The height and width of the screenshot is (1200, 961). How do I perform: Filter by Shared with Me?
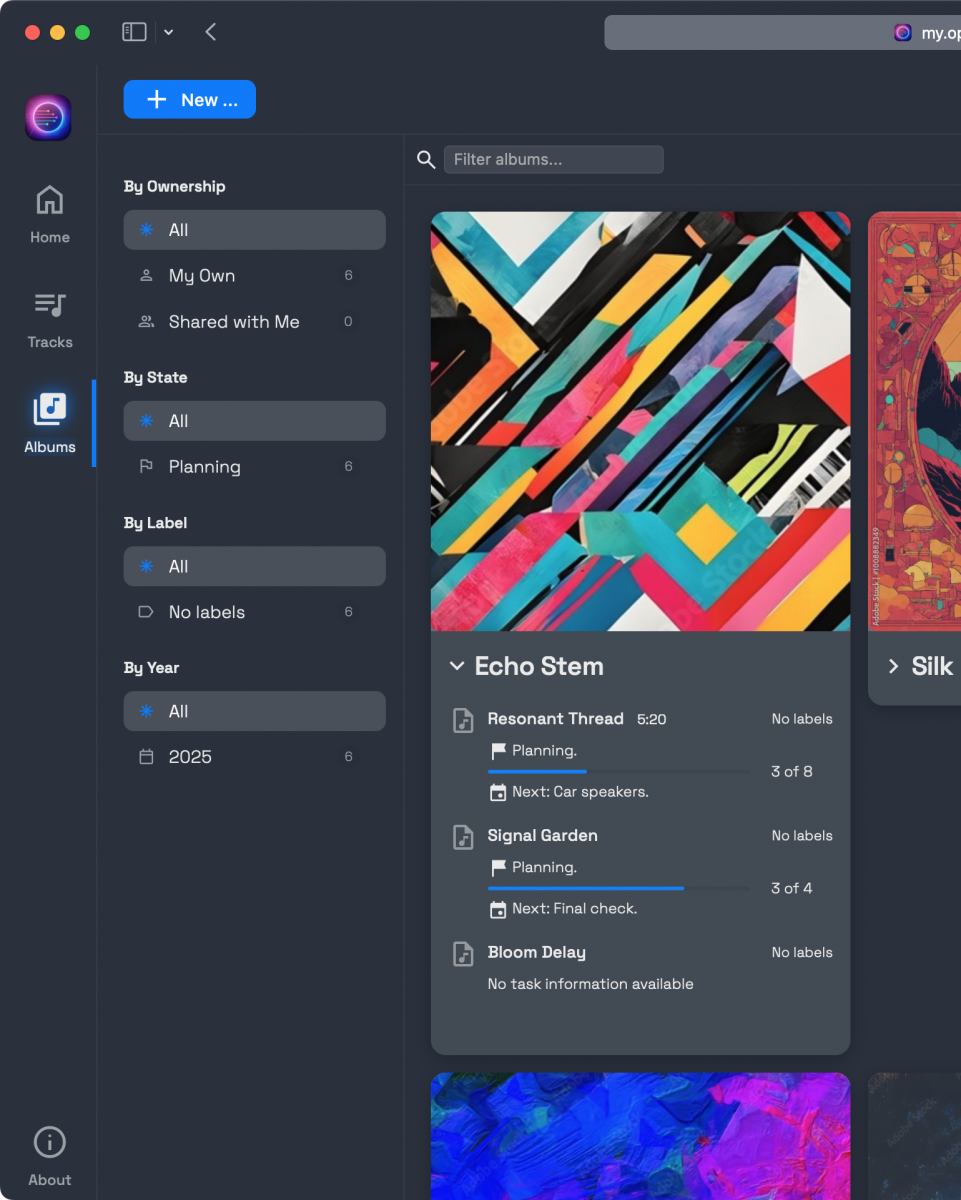click(x=255, y=322)
